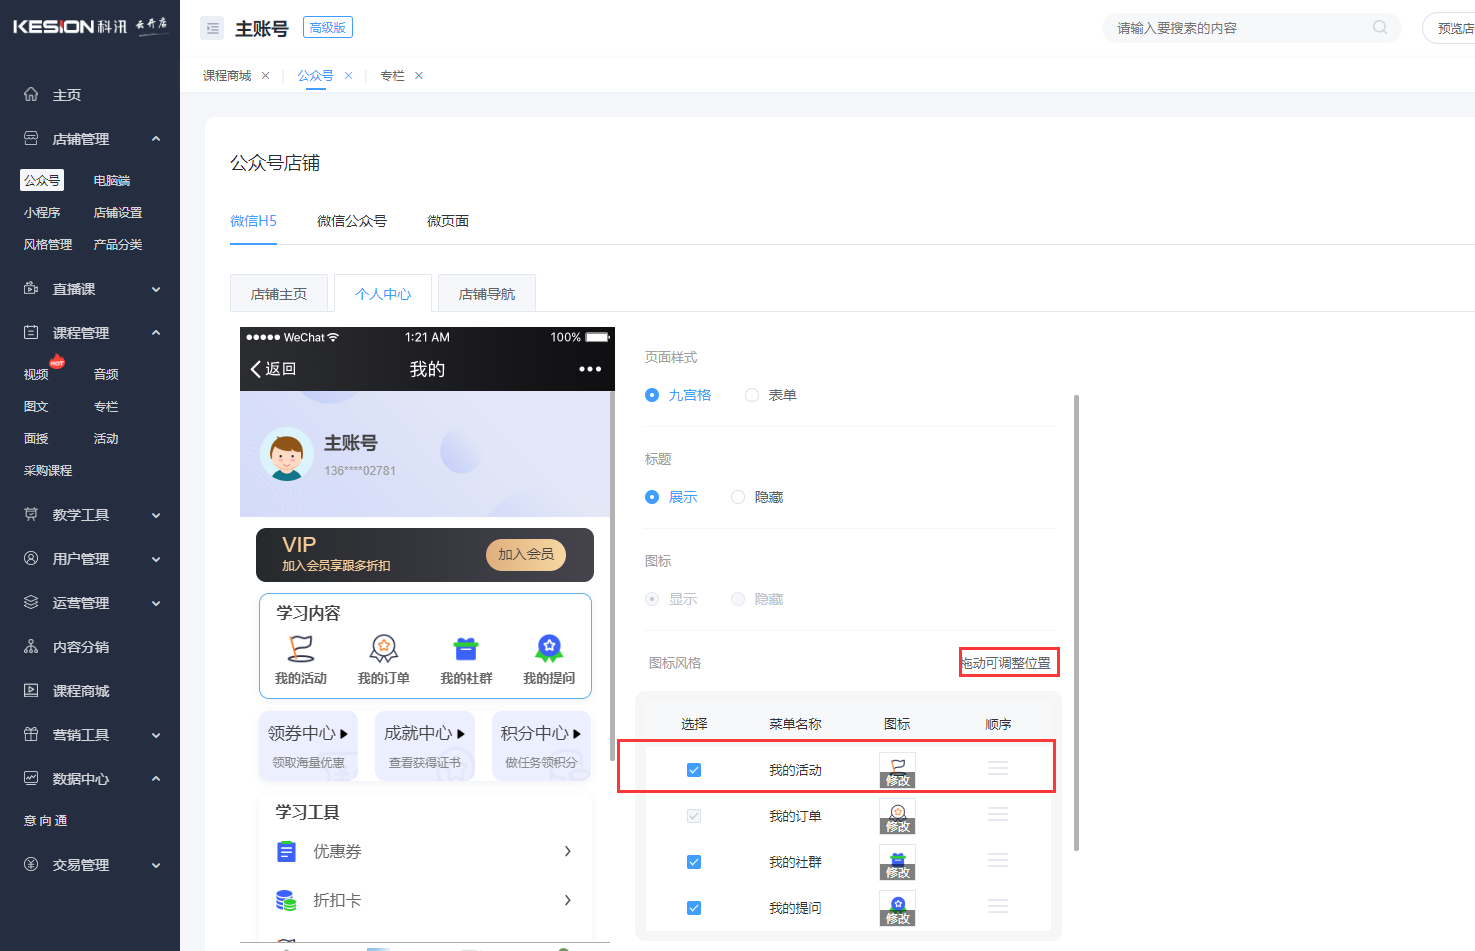Click the 直播课 camera icon in sidebar

tap(29, 288)
